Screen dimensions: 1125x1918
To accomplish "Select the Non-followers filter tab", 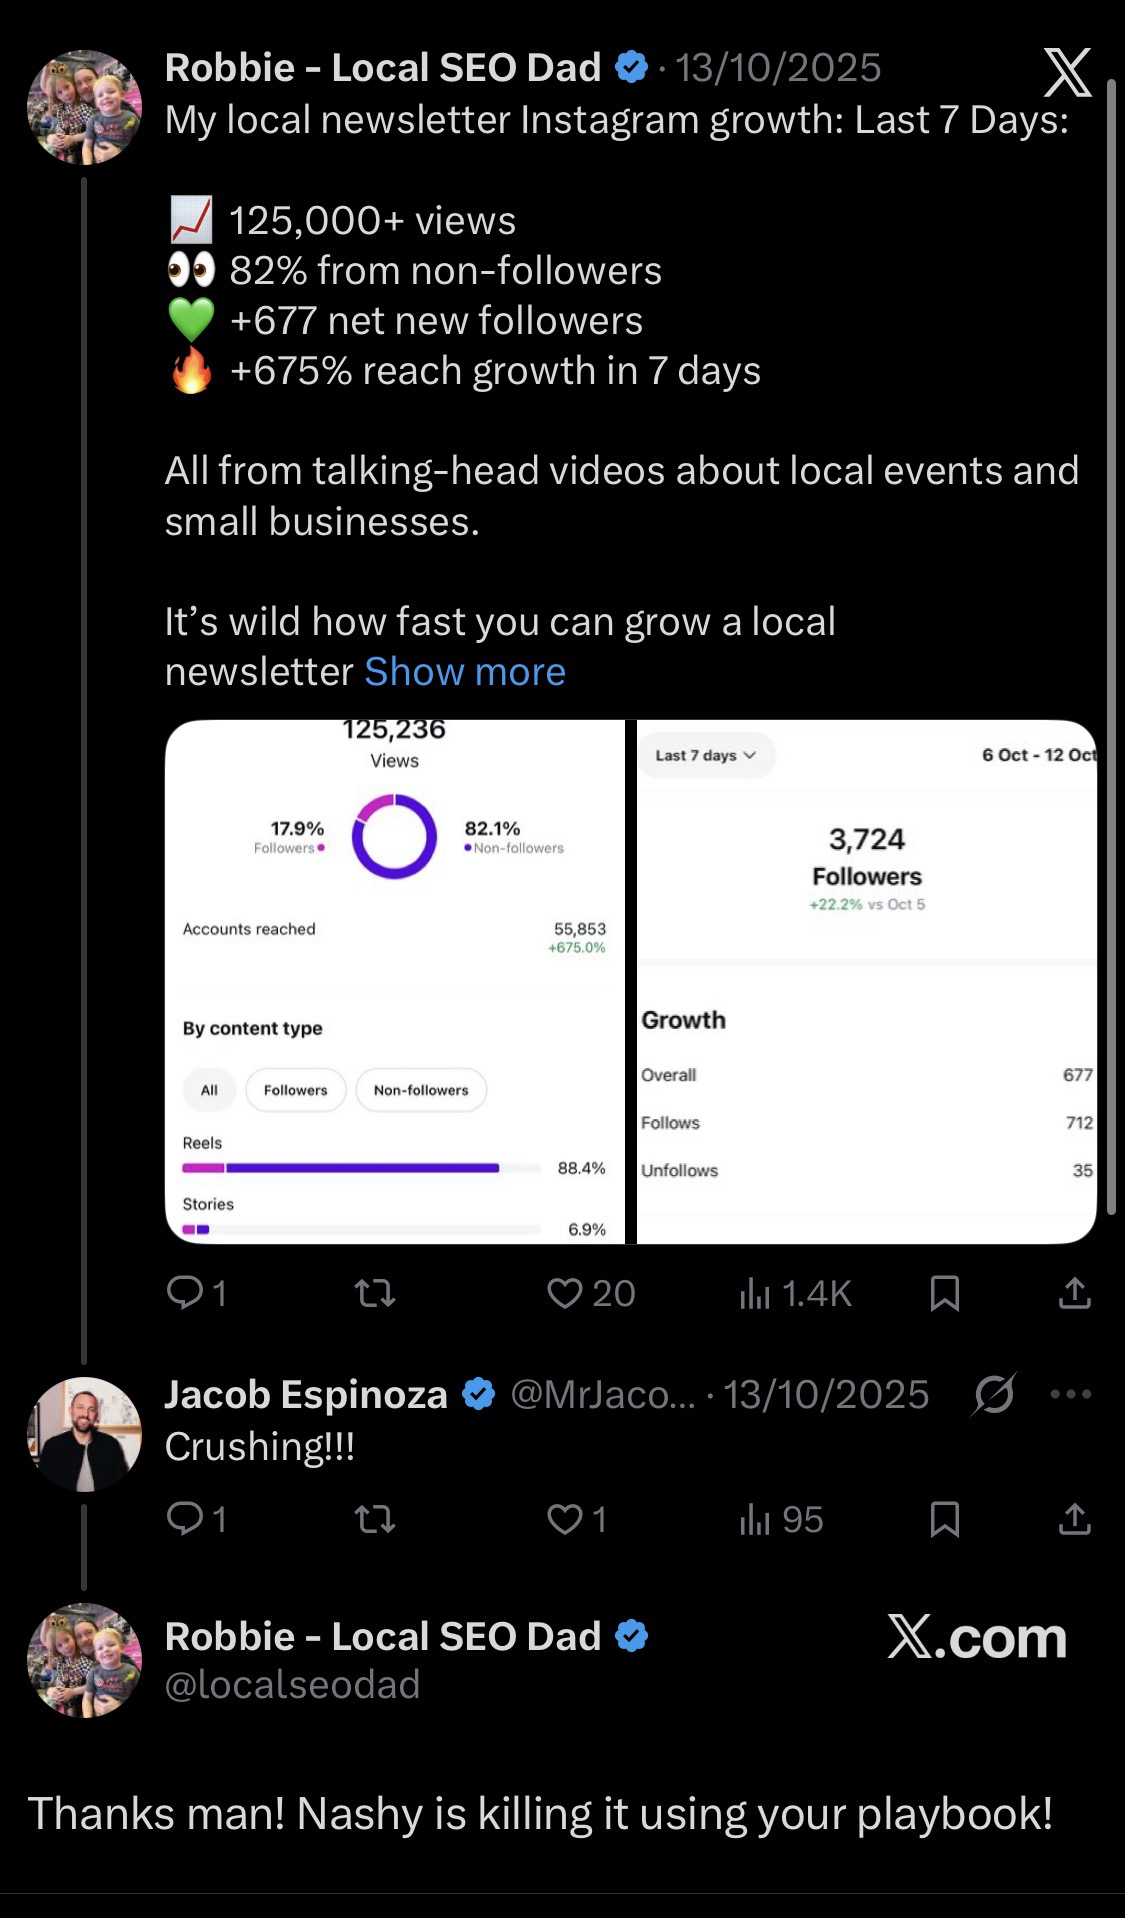I will 421,1090.
